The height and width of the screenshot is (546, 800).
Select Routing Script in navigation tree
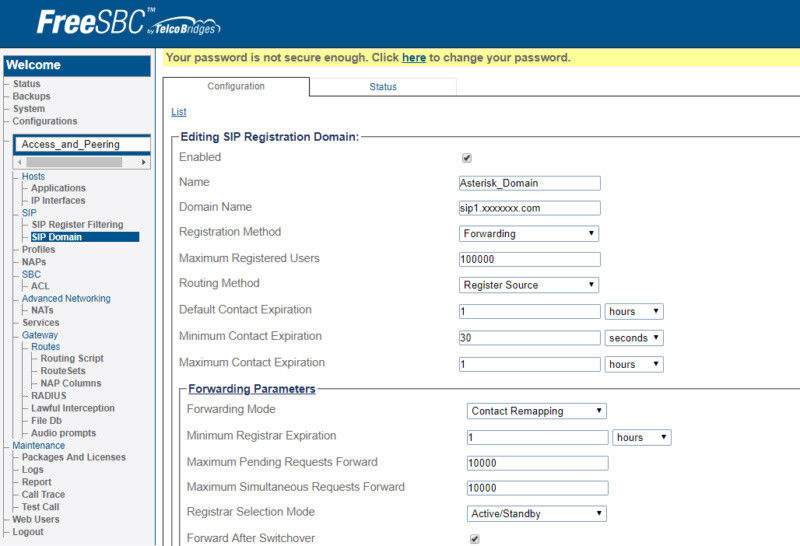pos(72,358)
